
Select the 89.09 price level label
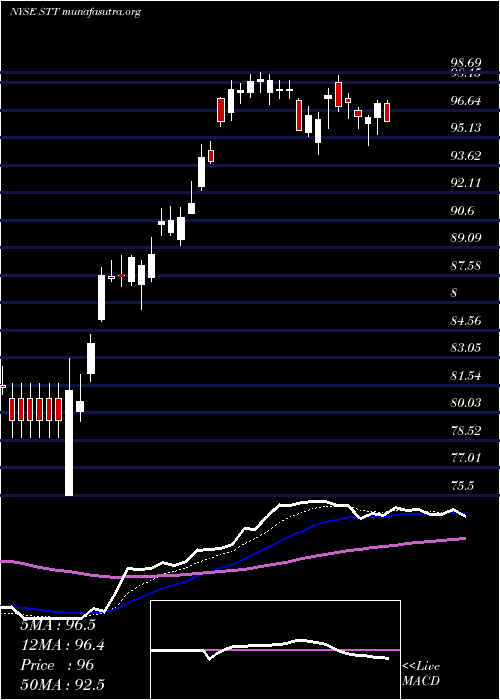pos(465,238)
